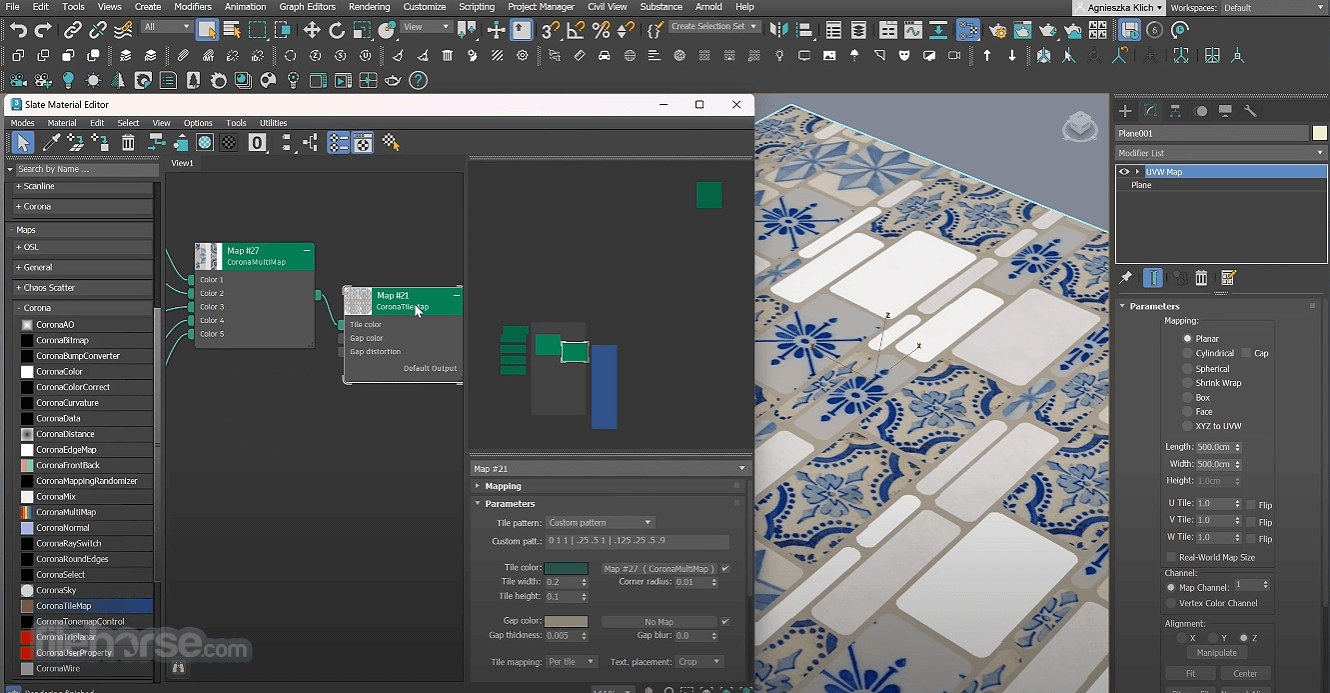Viewport: 1330px width, 693px height.
Task: Remove modifier from the stack trash icon
Action: pyautogui.click(x=1202, y=278)
